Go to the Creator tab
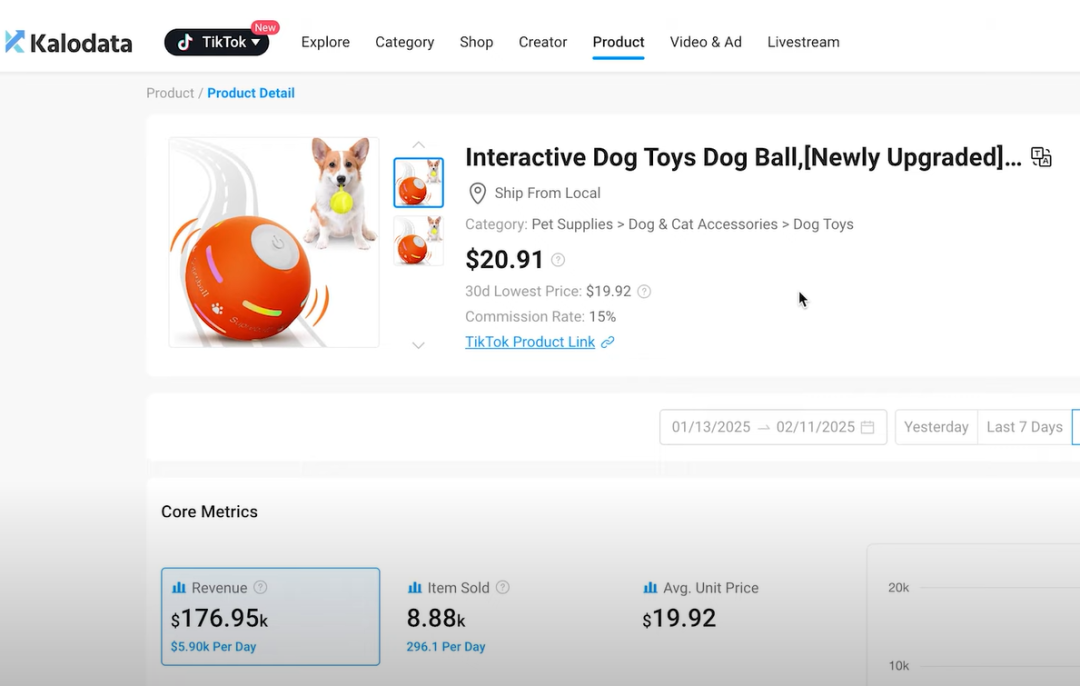 [x=542, y=42]
